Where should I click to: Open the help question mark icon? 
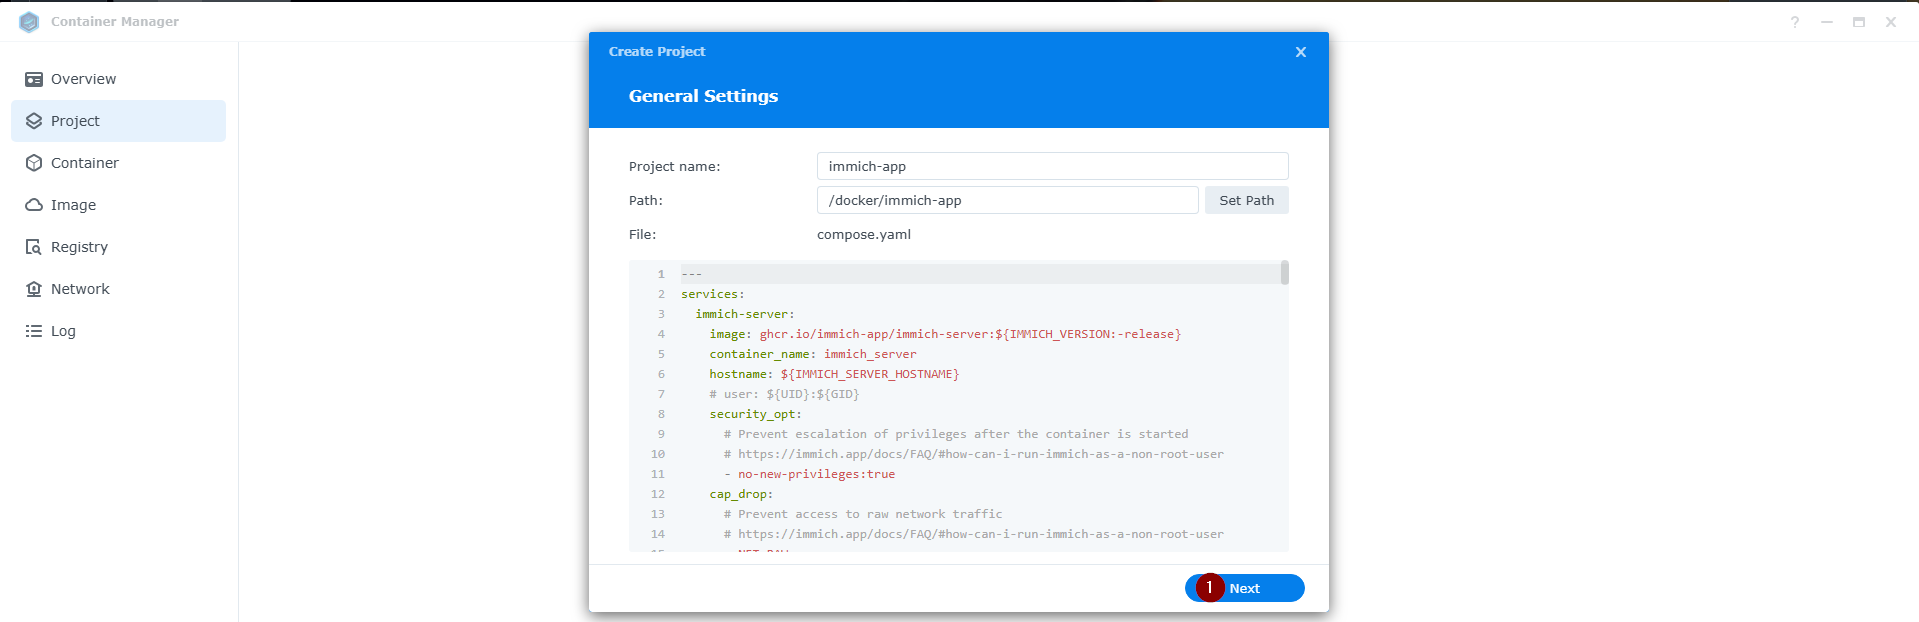[1795, 22]
